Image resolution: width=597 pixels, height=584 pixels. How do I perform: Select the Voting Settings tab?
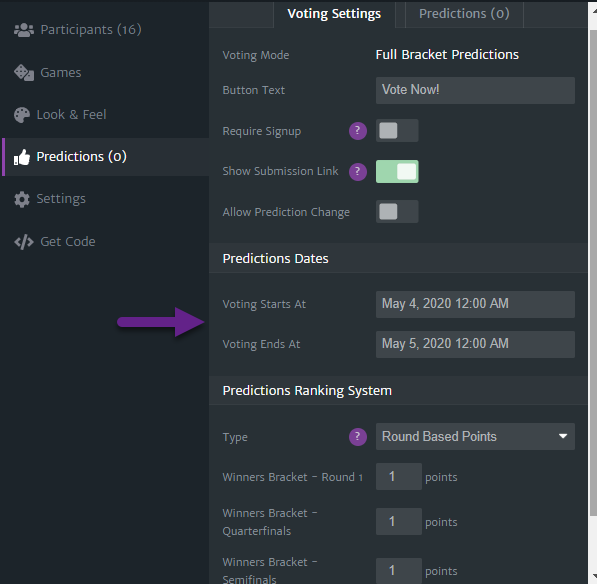pyautogui.click(x=334, y=14)
